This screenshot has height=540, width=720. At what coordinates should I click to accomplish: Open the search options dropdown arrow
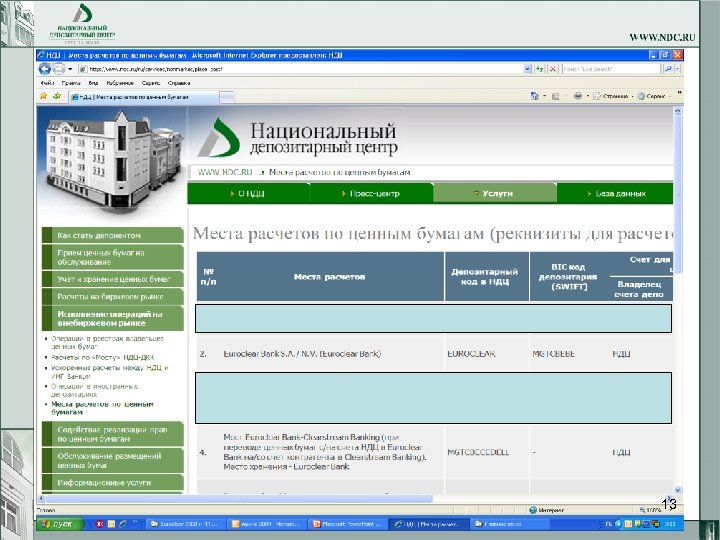click(678, 69)
